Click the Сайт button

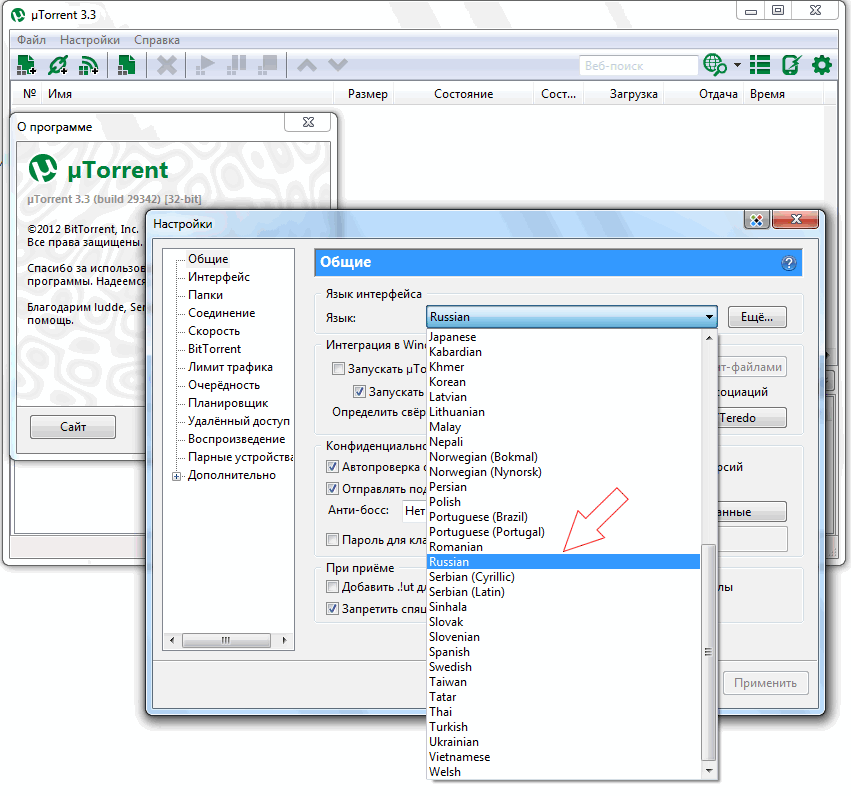[73, 427]
